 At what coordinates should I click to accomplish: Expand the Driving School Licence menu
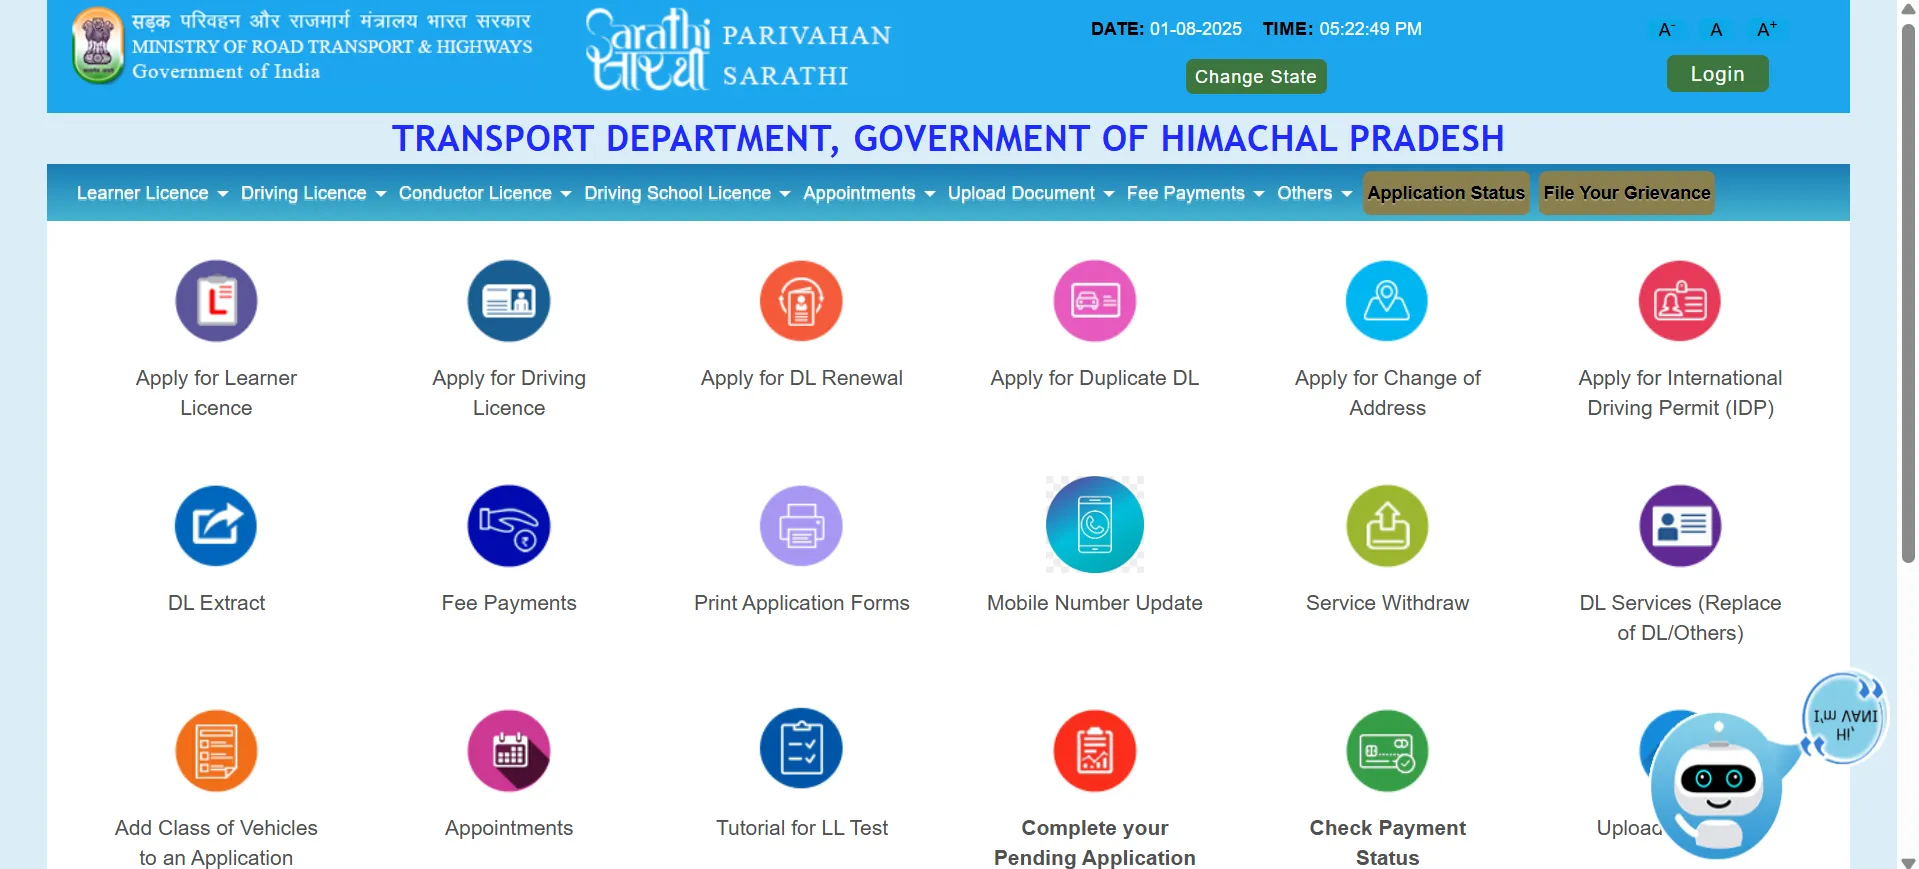(x=687, y=193)
